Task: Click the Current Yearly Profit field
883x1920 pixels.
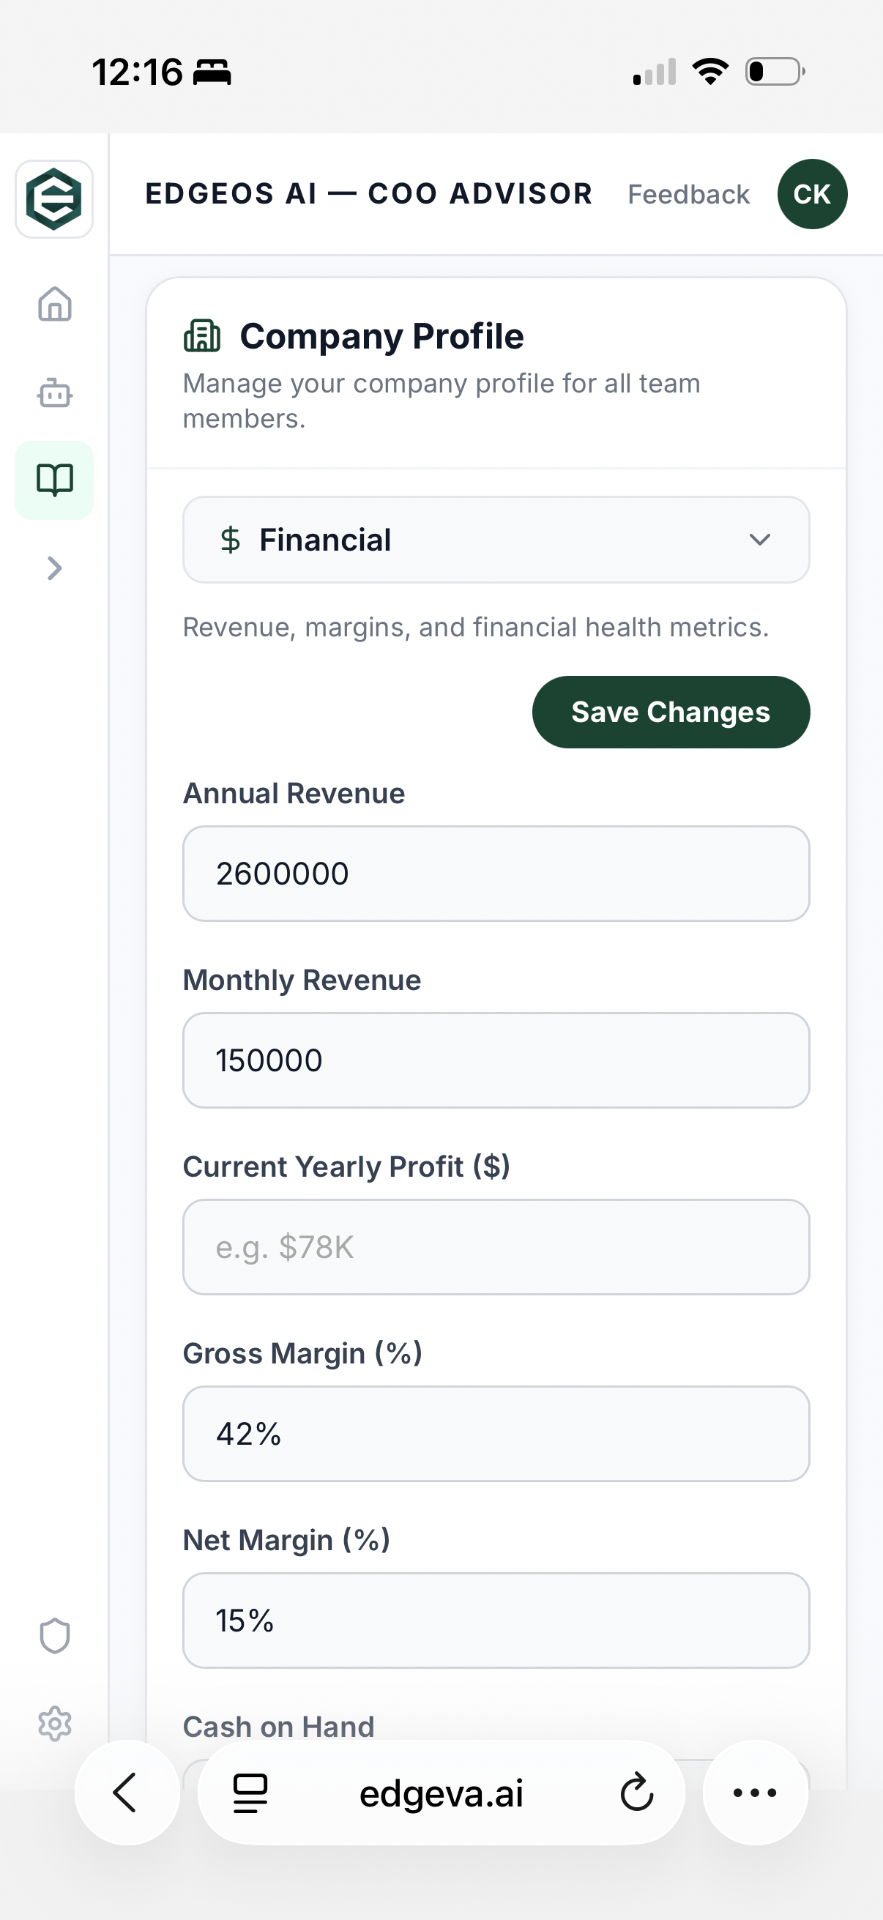Action: point(496,1247)
